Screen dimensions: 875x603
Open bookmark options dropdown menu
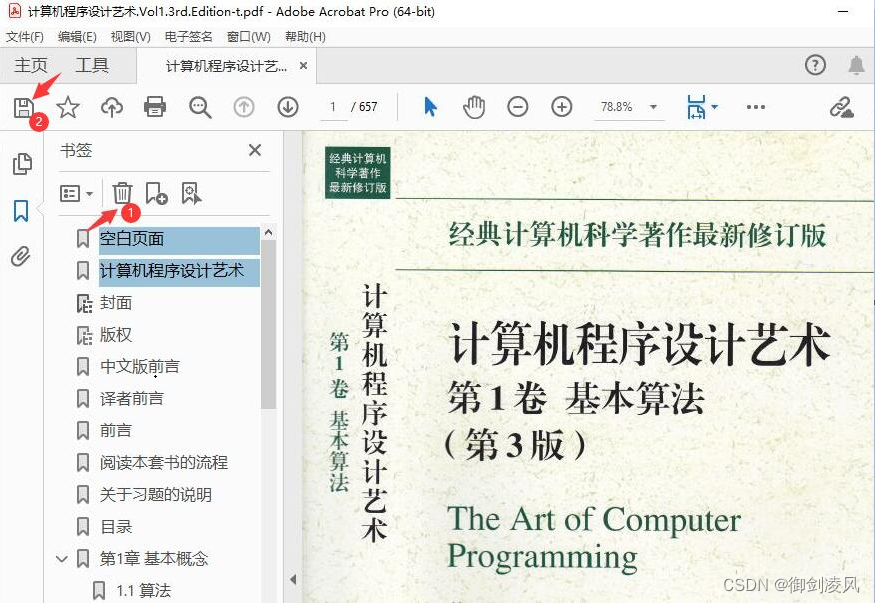pyautogui.click(x=76, y=194)
